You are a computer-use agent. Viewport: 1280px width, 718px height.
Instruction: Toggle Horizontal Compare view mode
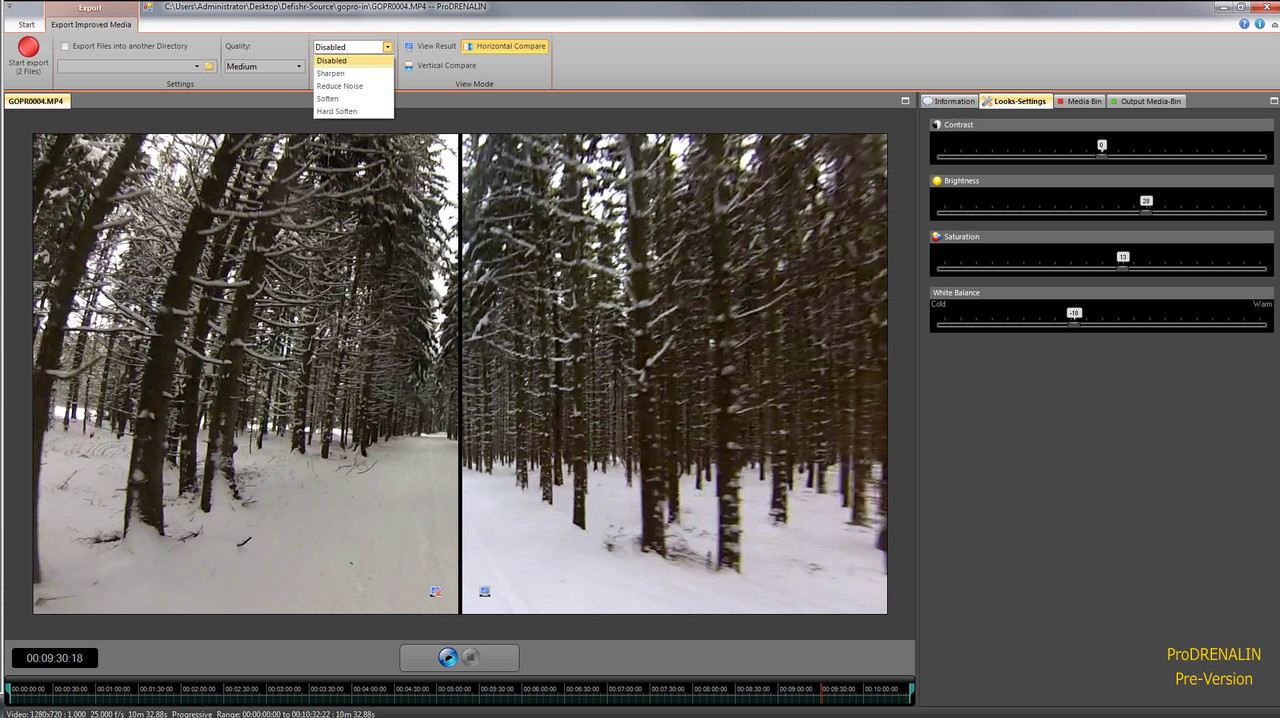click(x=505, y=46)
